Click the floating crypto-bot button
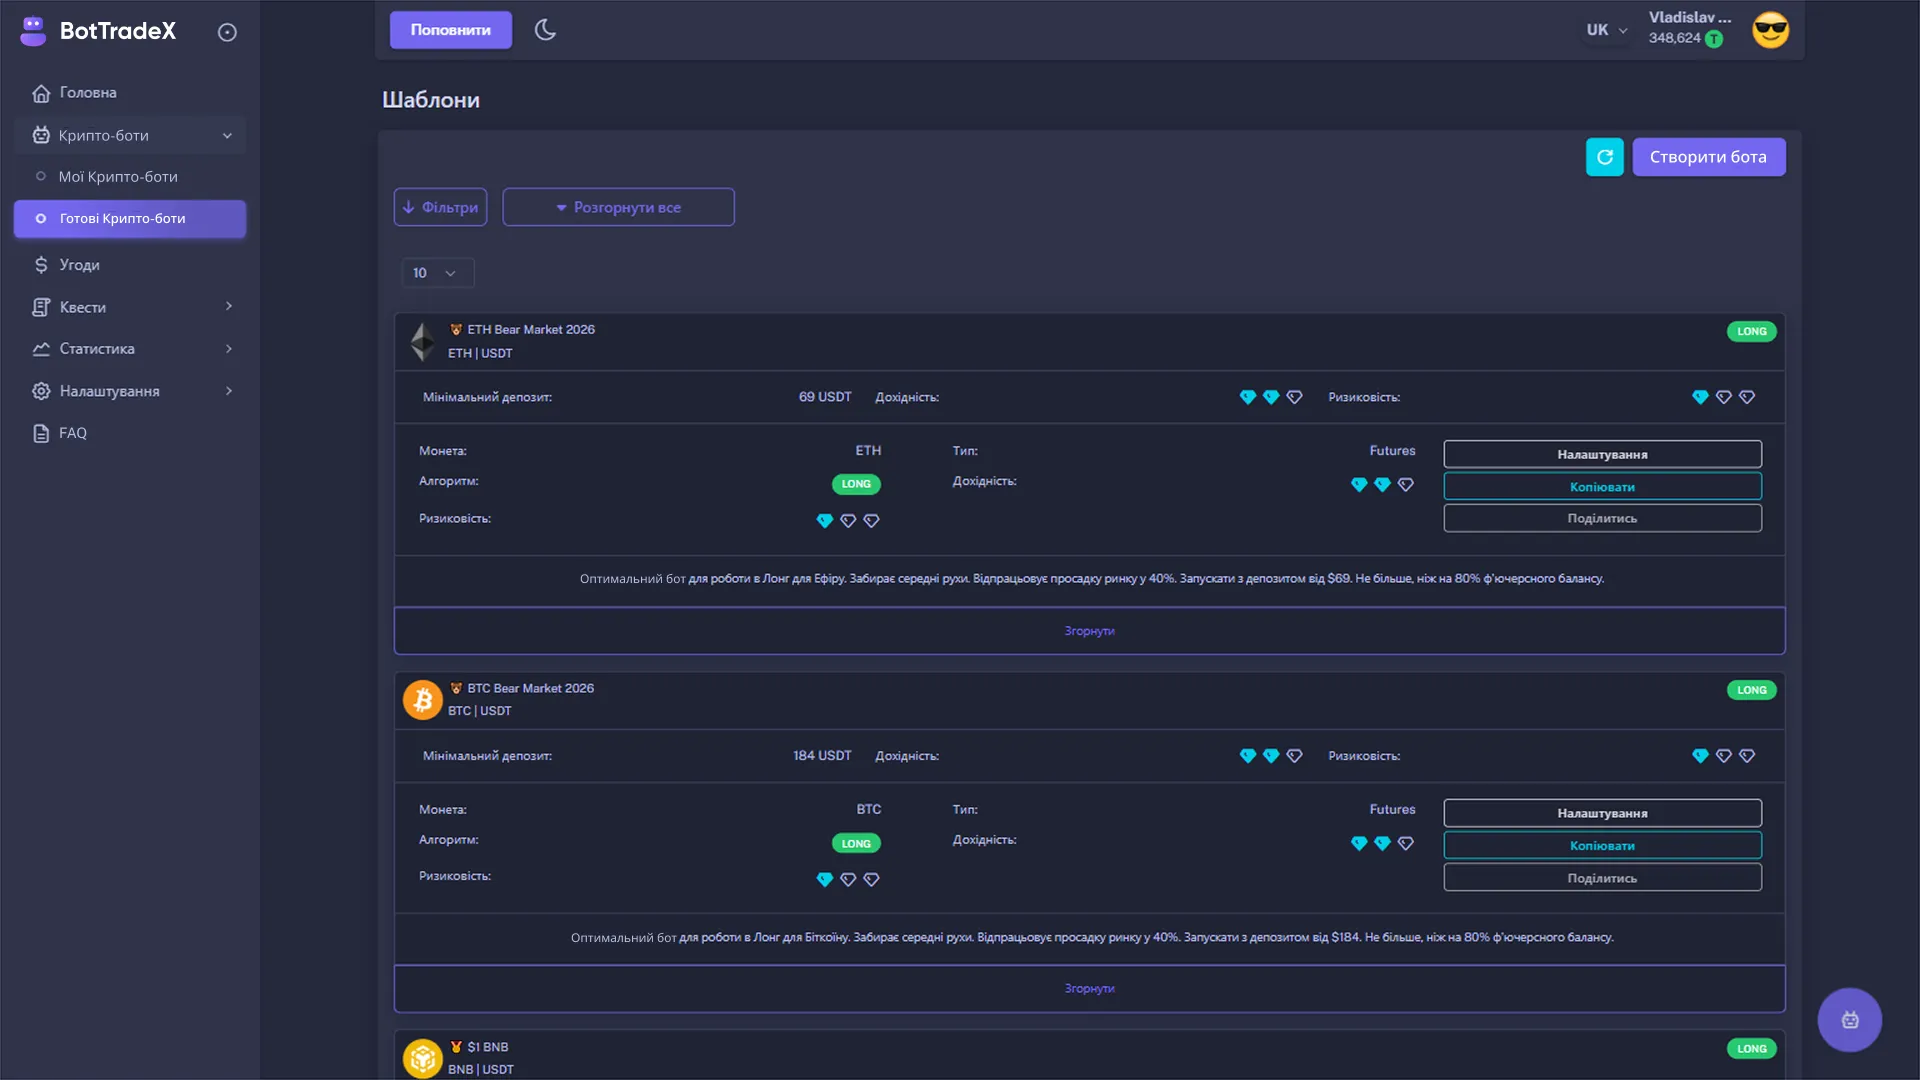 [1849, 1019]
